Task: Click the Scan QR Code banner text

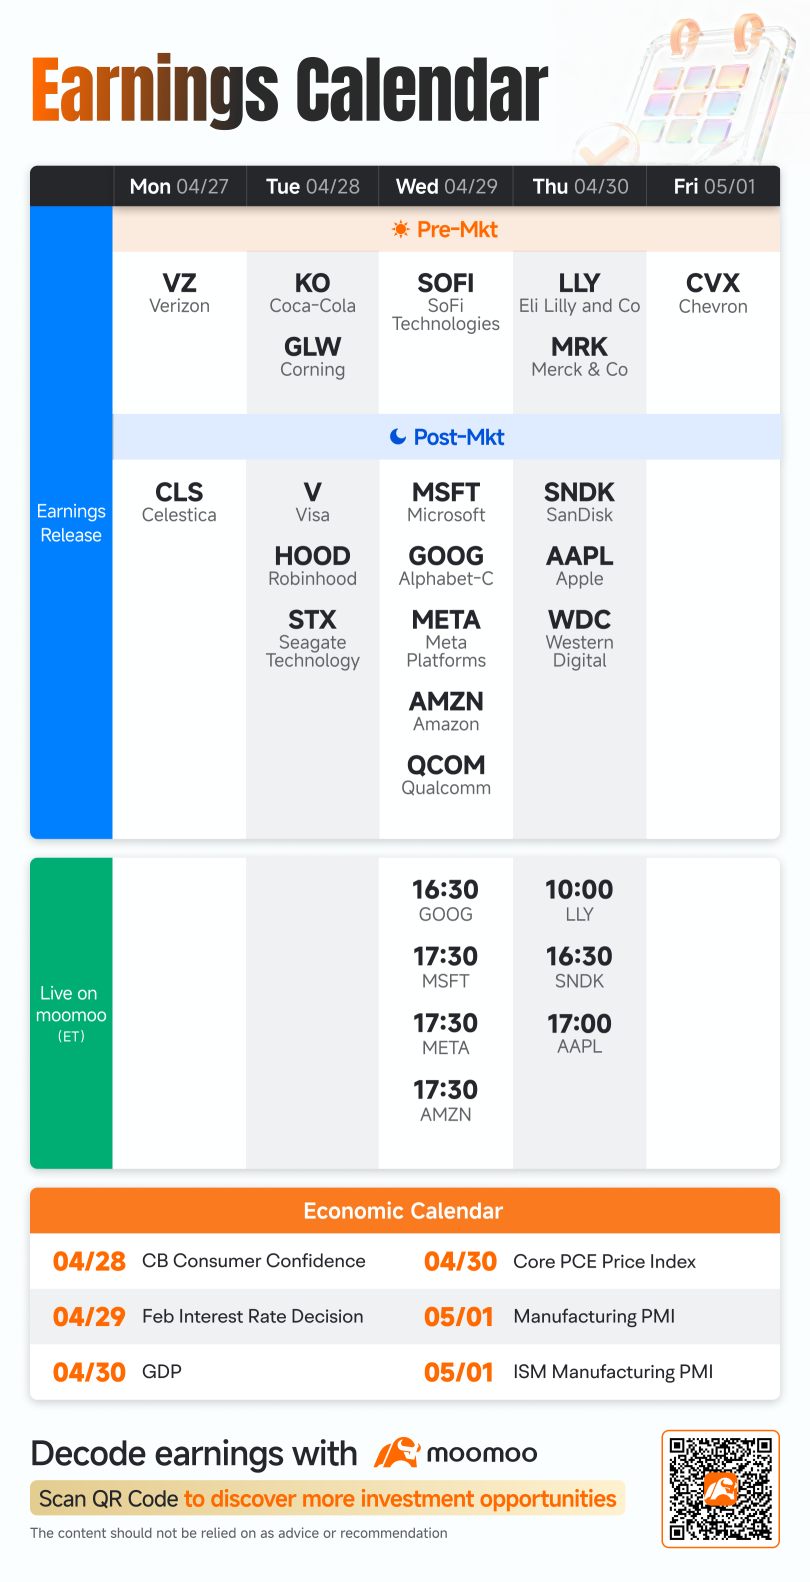Action: (x=327, y=1499)
